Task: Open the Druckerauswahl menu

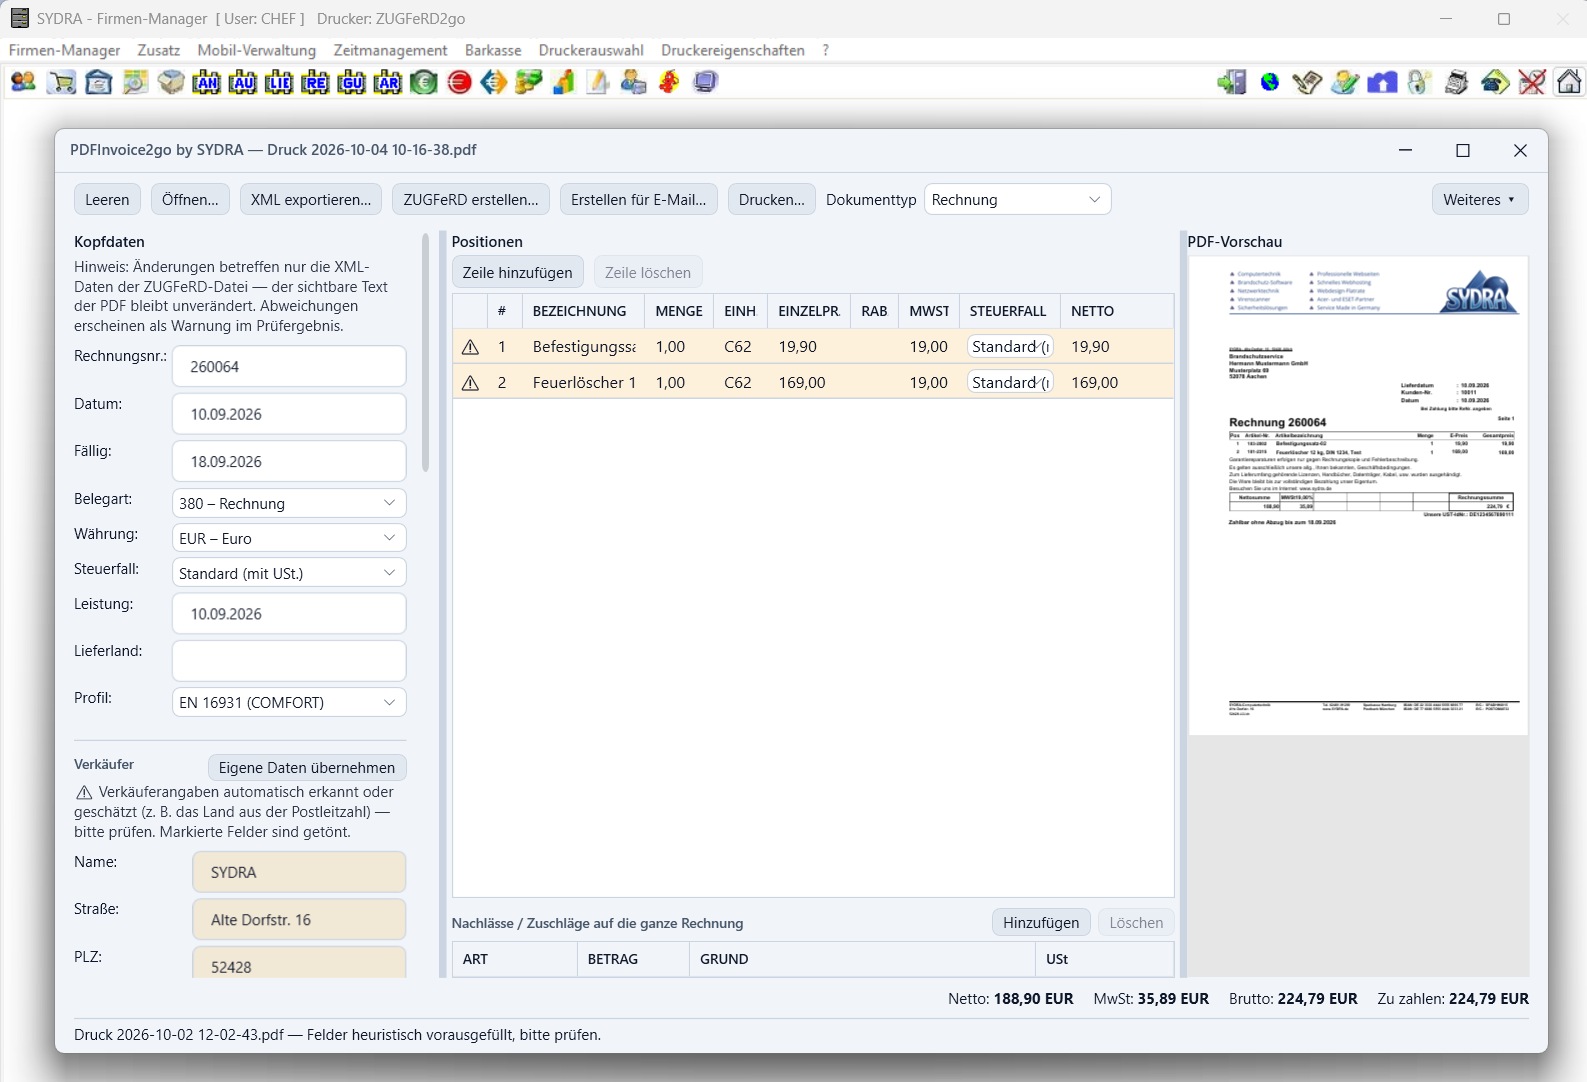Action: [x=591, y=50]
